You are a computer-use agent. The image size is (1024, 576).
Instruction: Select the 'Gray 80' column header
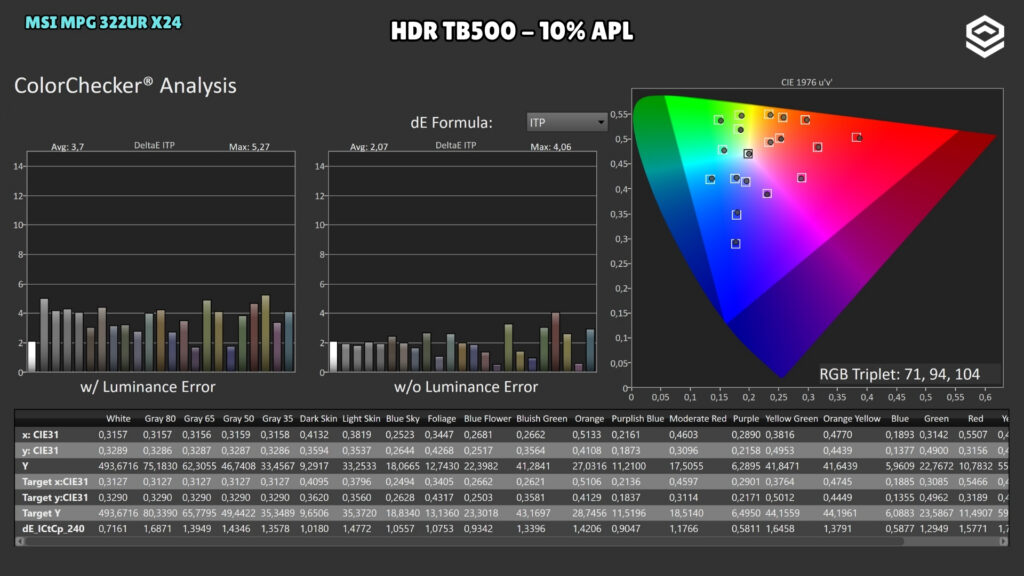coord(160,419)
